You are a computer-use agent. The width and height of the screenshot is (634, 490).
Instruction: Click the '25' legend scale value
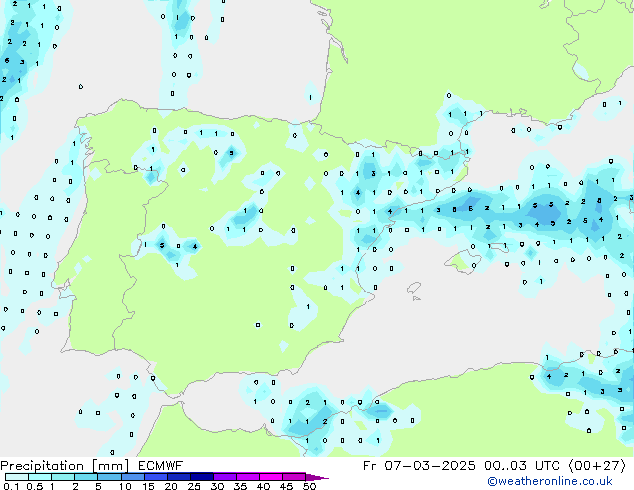[194, 486]
